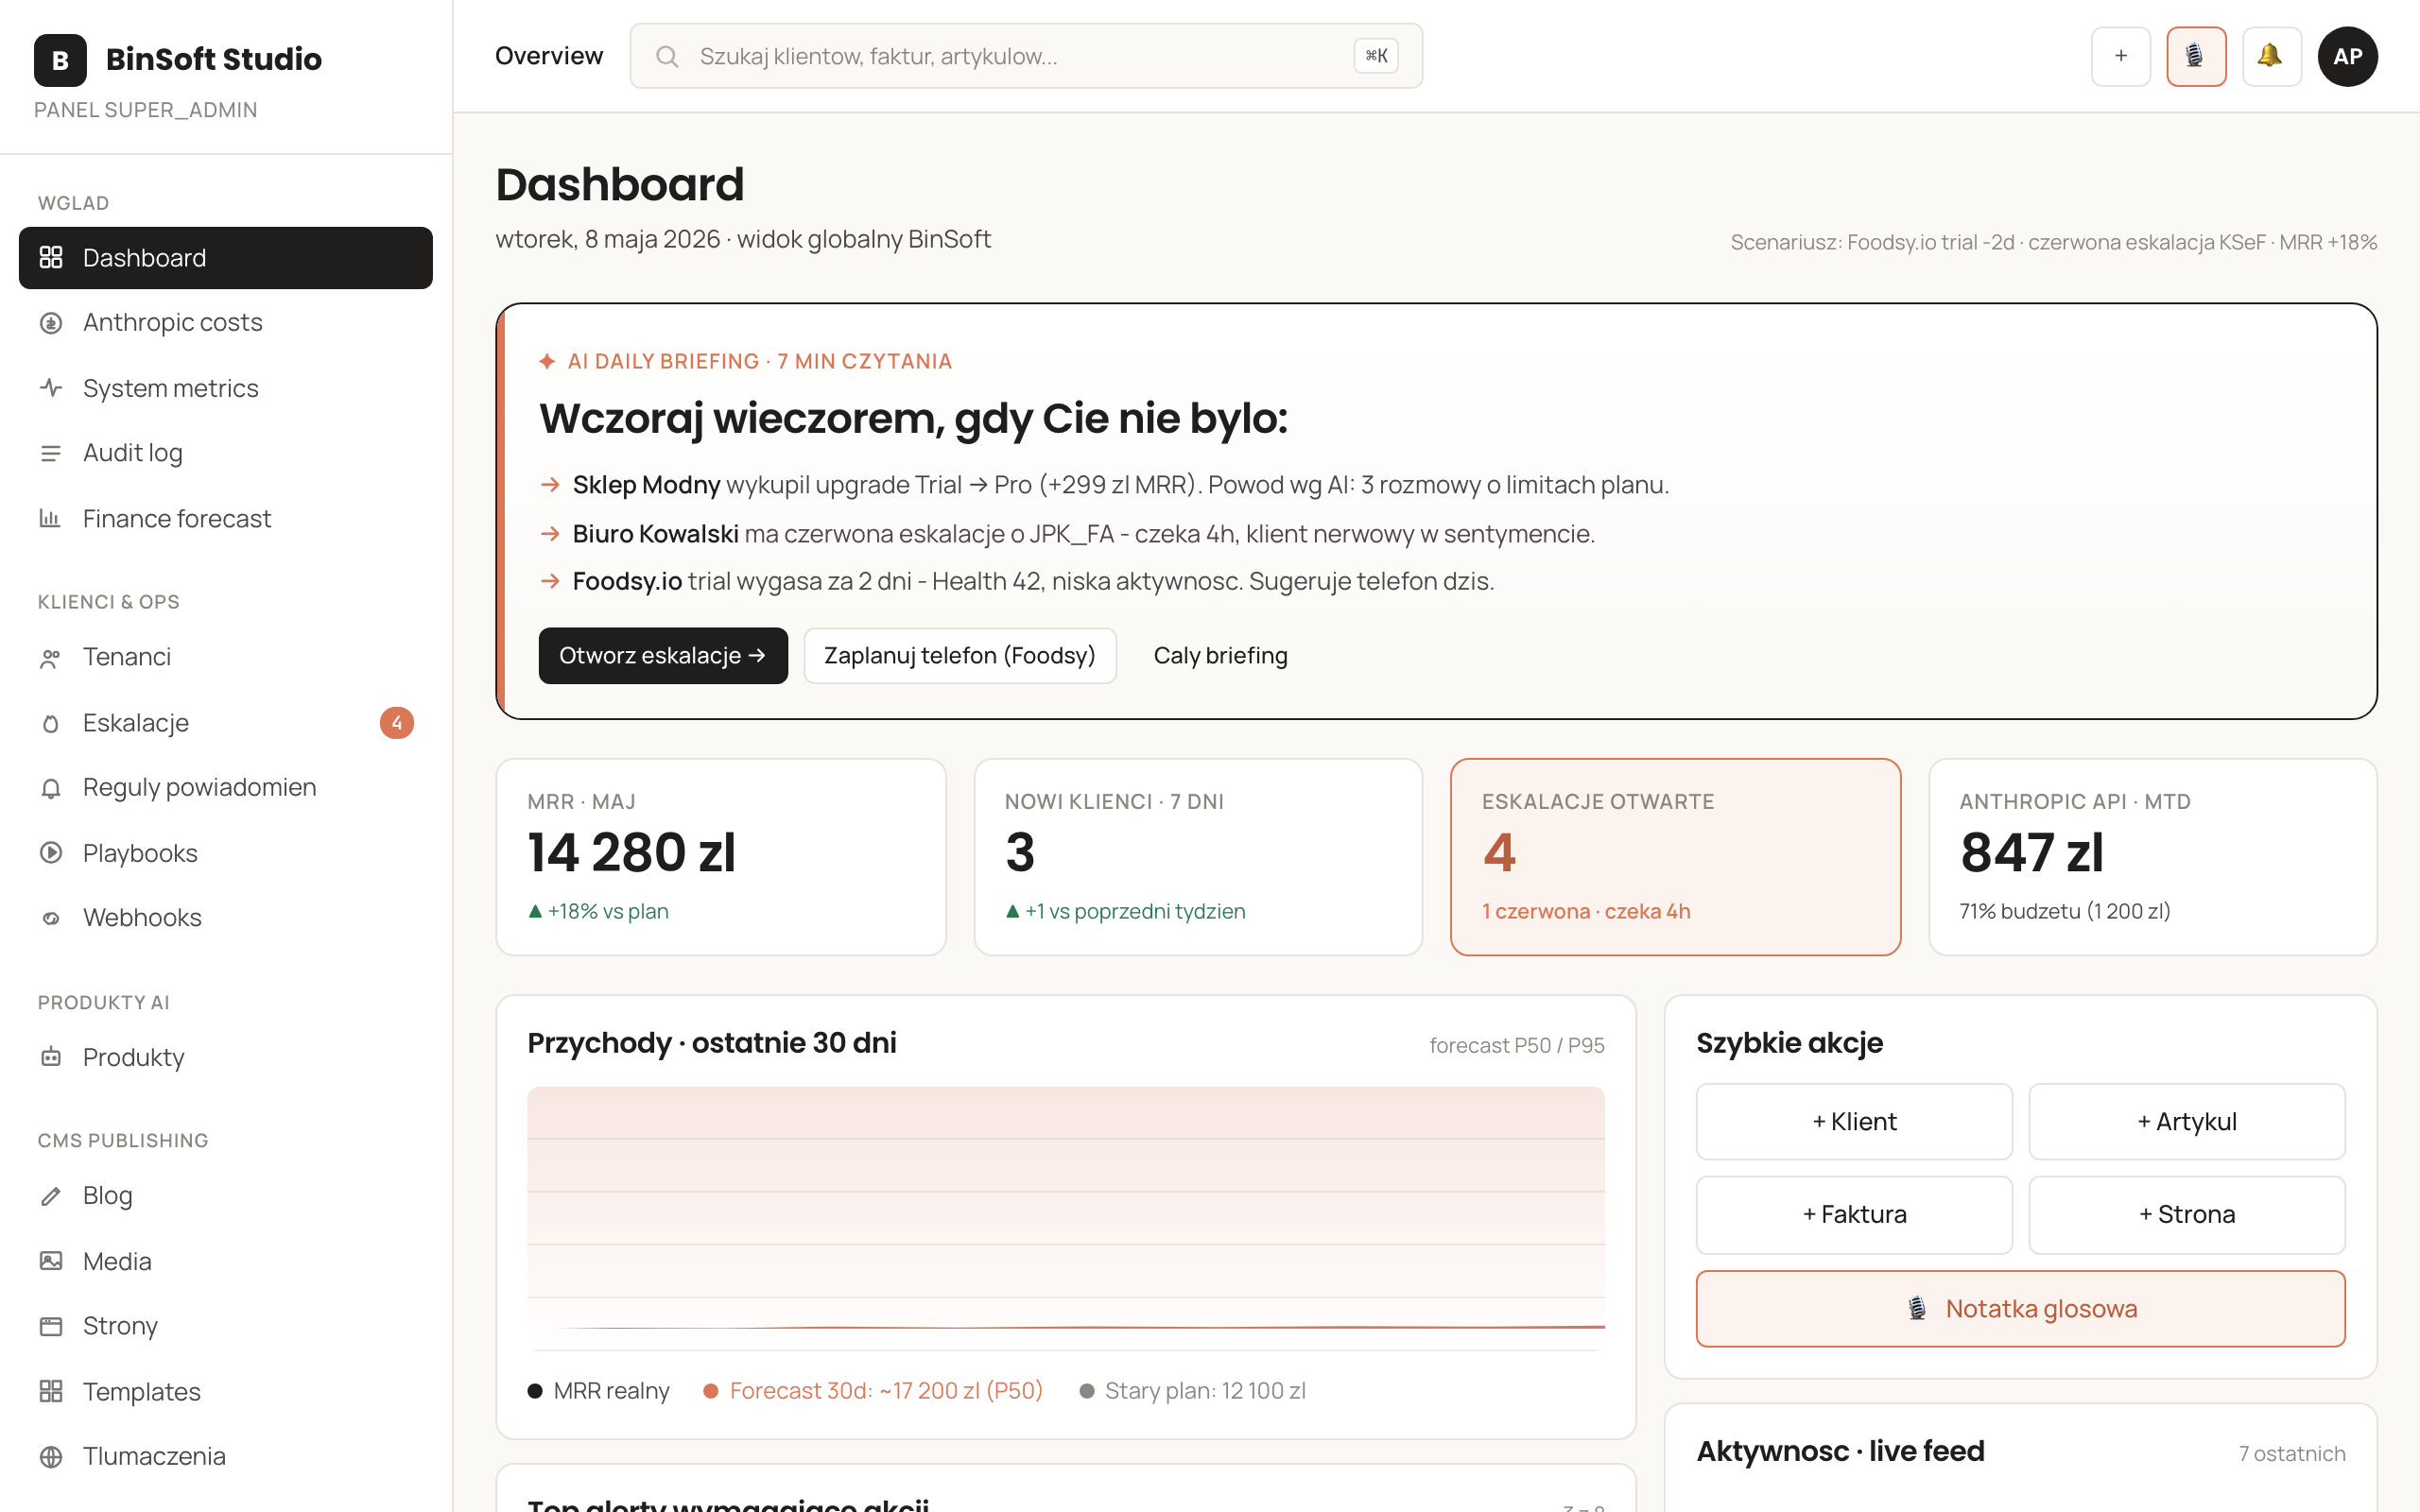The height and width of the screenshot is (1512, 2420).
Task: Click the BinSoft Studio logo icon
Action: click(x=60, y=60)
